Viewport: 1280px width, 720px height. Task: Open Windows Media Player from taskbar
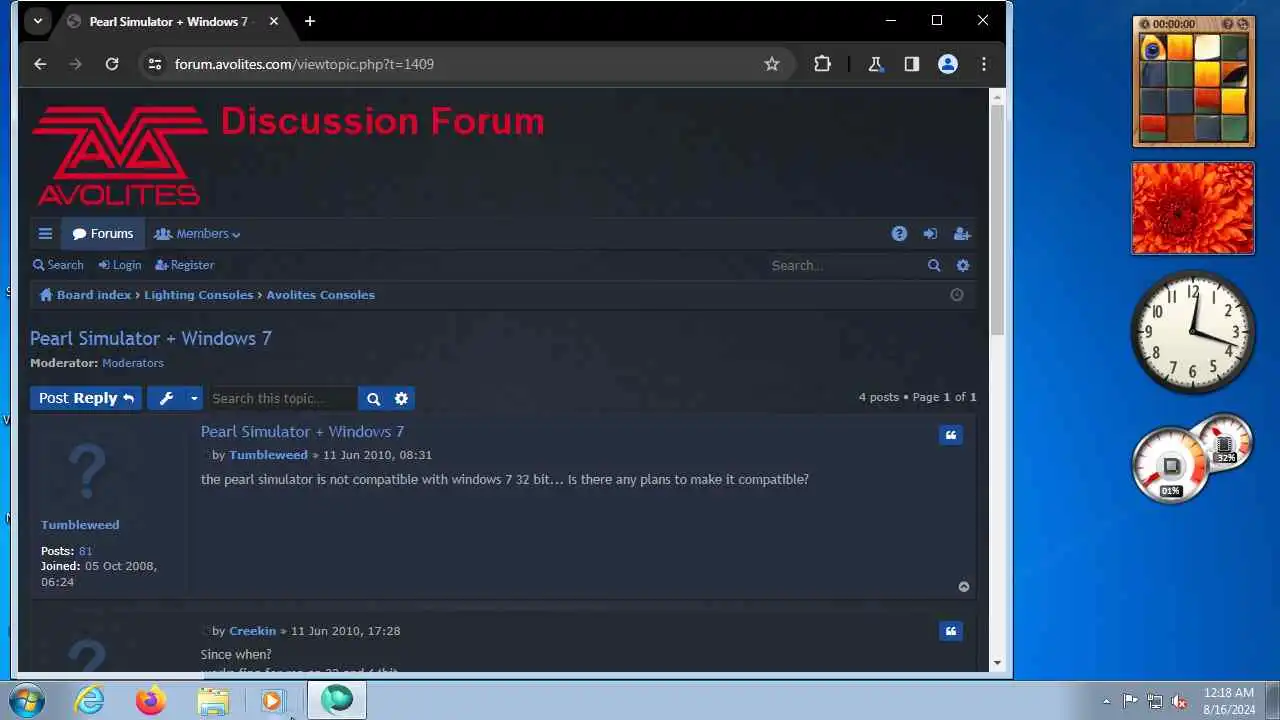click(273, 700)
